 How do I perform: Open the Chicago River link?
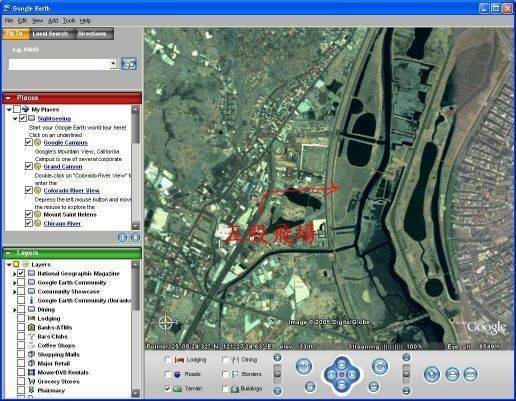coord(62,223)
